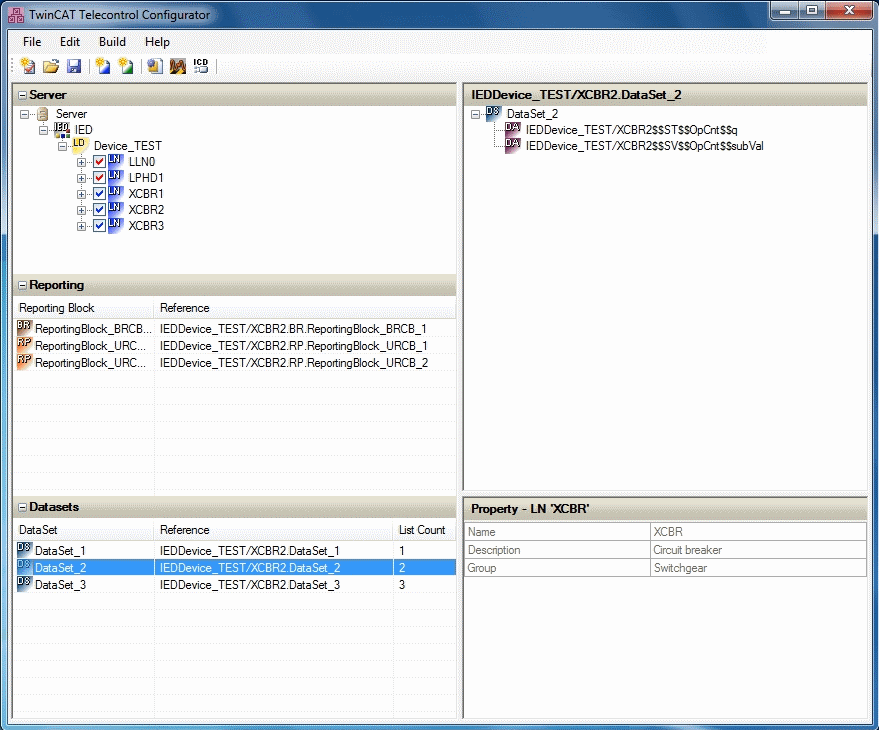
Task: Click the orange wave graph toolbar icon
Action: click(x=178, y=66)
